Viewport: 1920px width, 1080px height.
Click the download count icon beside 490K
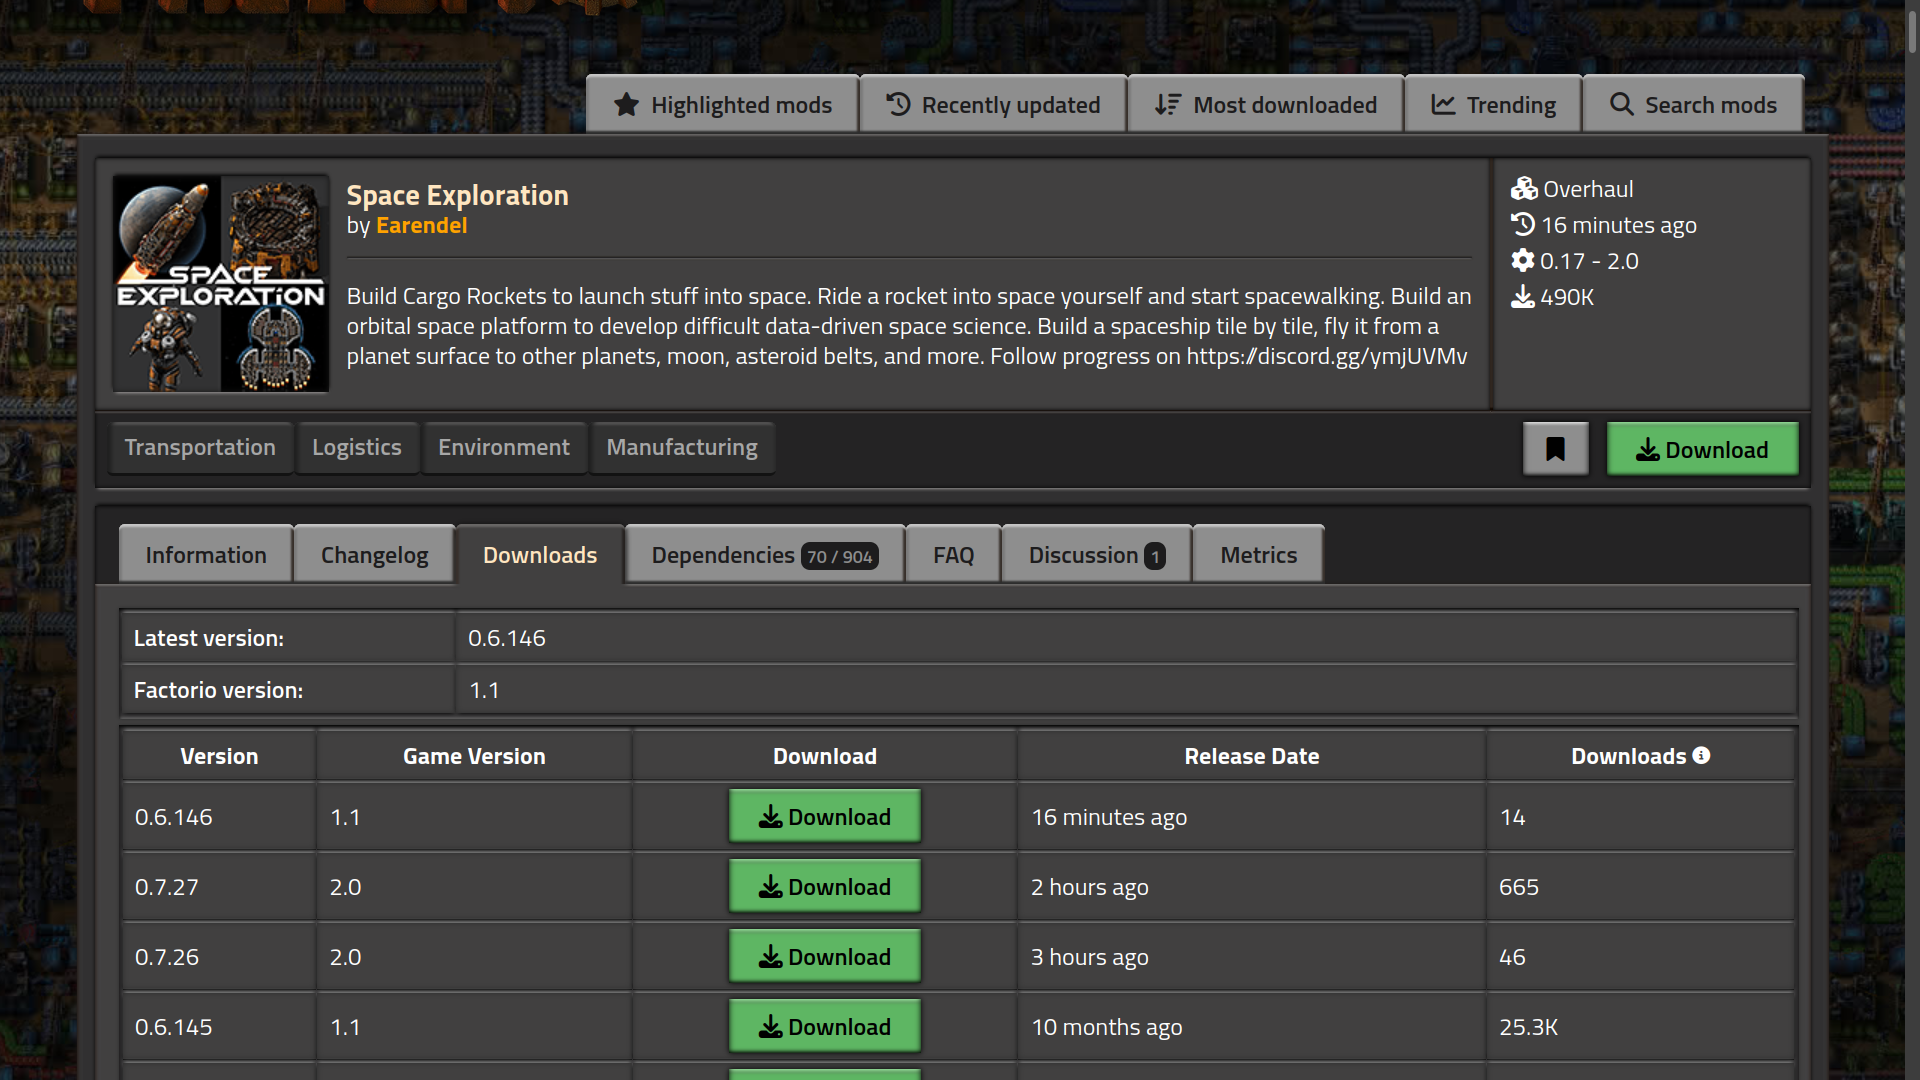click(1522, 297)
